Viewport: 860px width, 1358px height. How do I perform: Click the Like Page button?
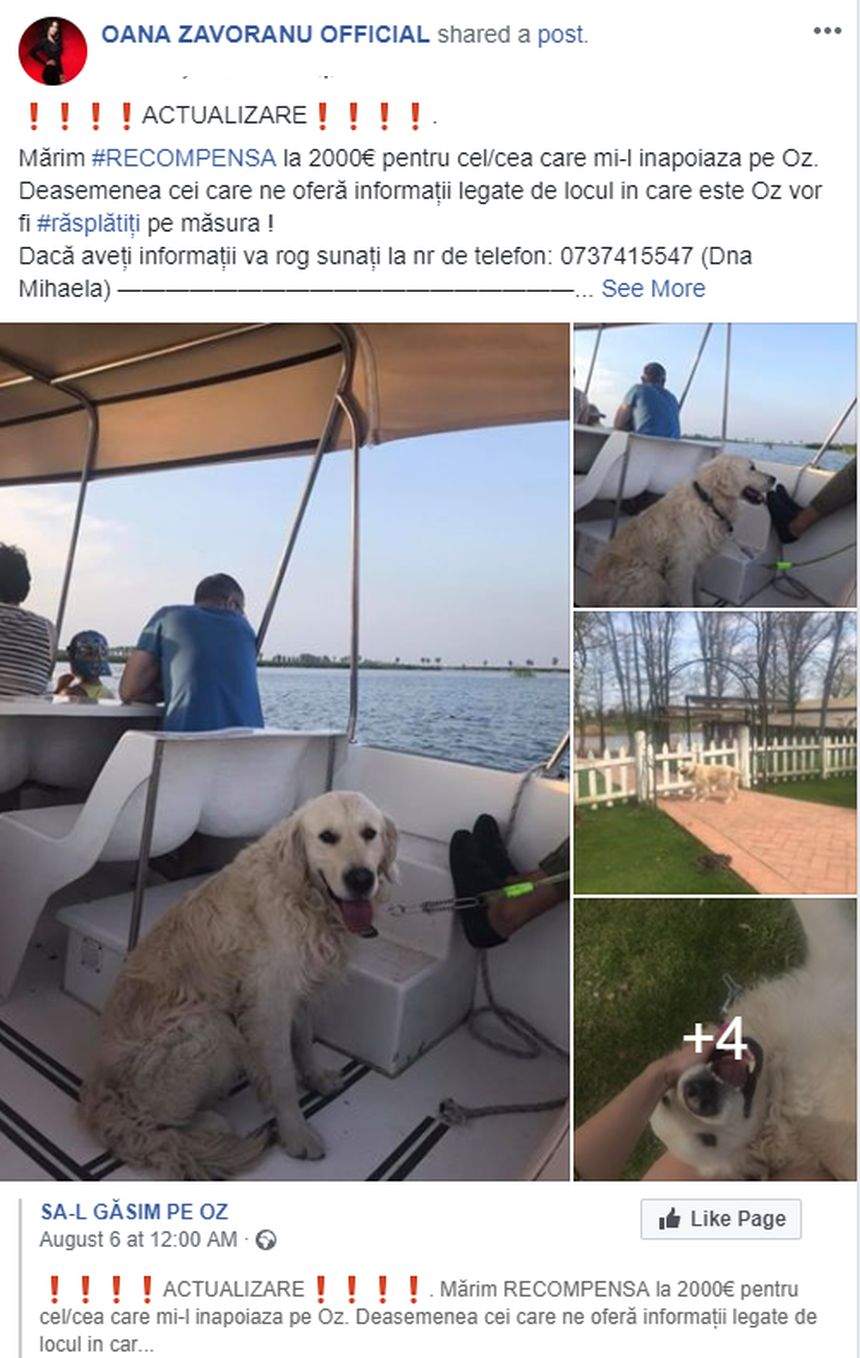coord(721,1219)
